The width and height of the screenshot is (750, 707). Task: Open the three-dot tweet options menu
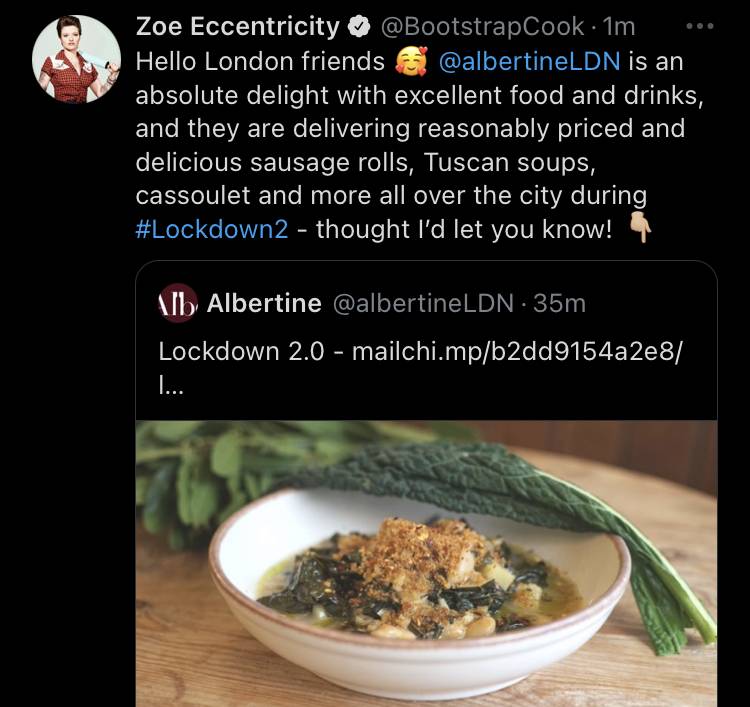pyautogui.click(x=700, y=26)
